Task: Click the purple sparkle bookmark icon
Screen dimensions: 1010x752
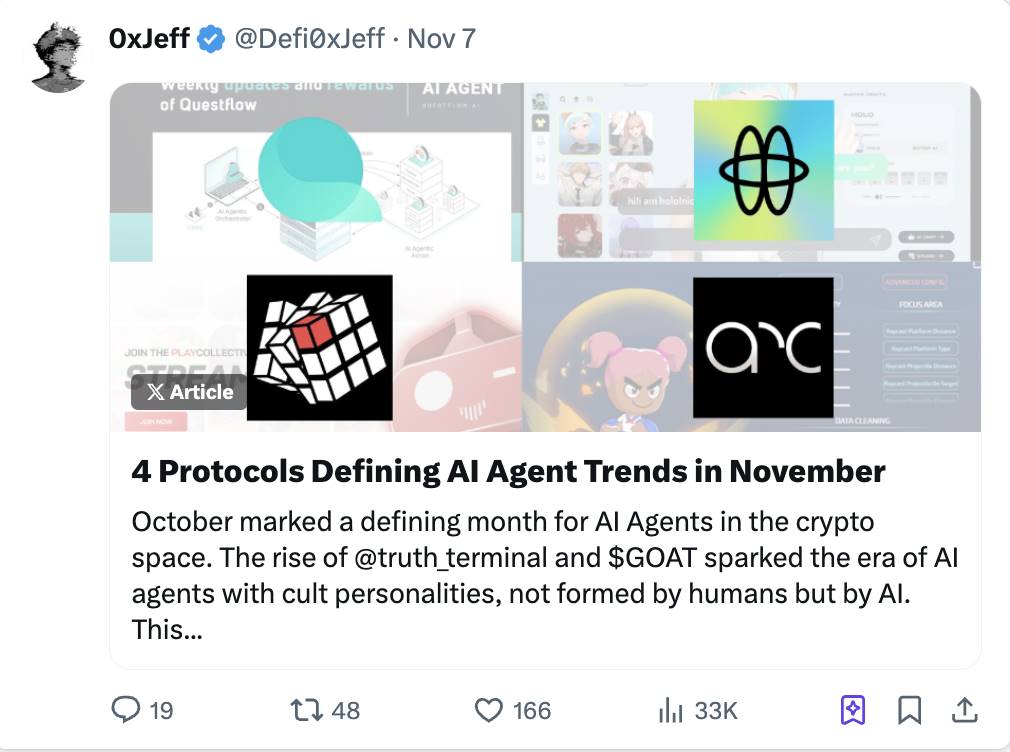Action: [852, 710]
